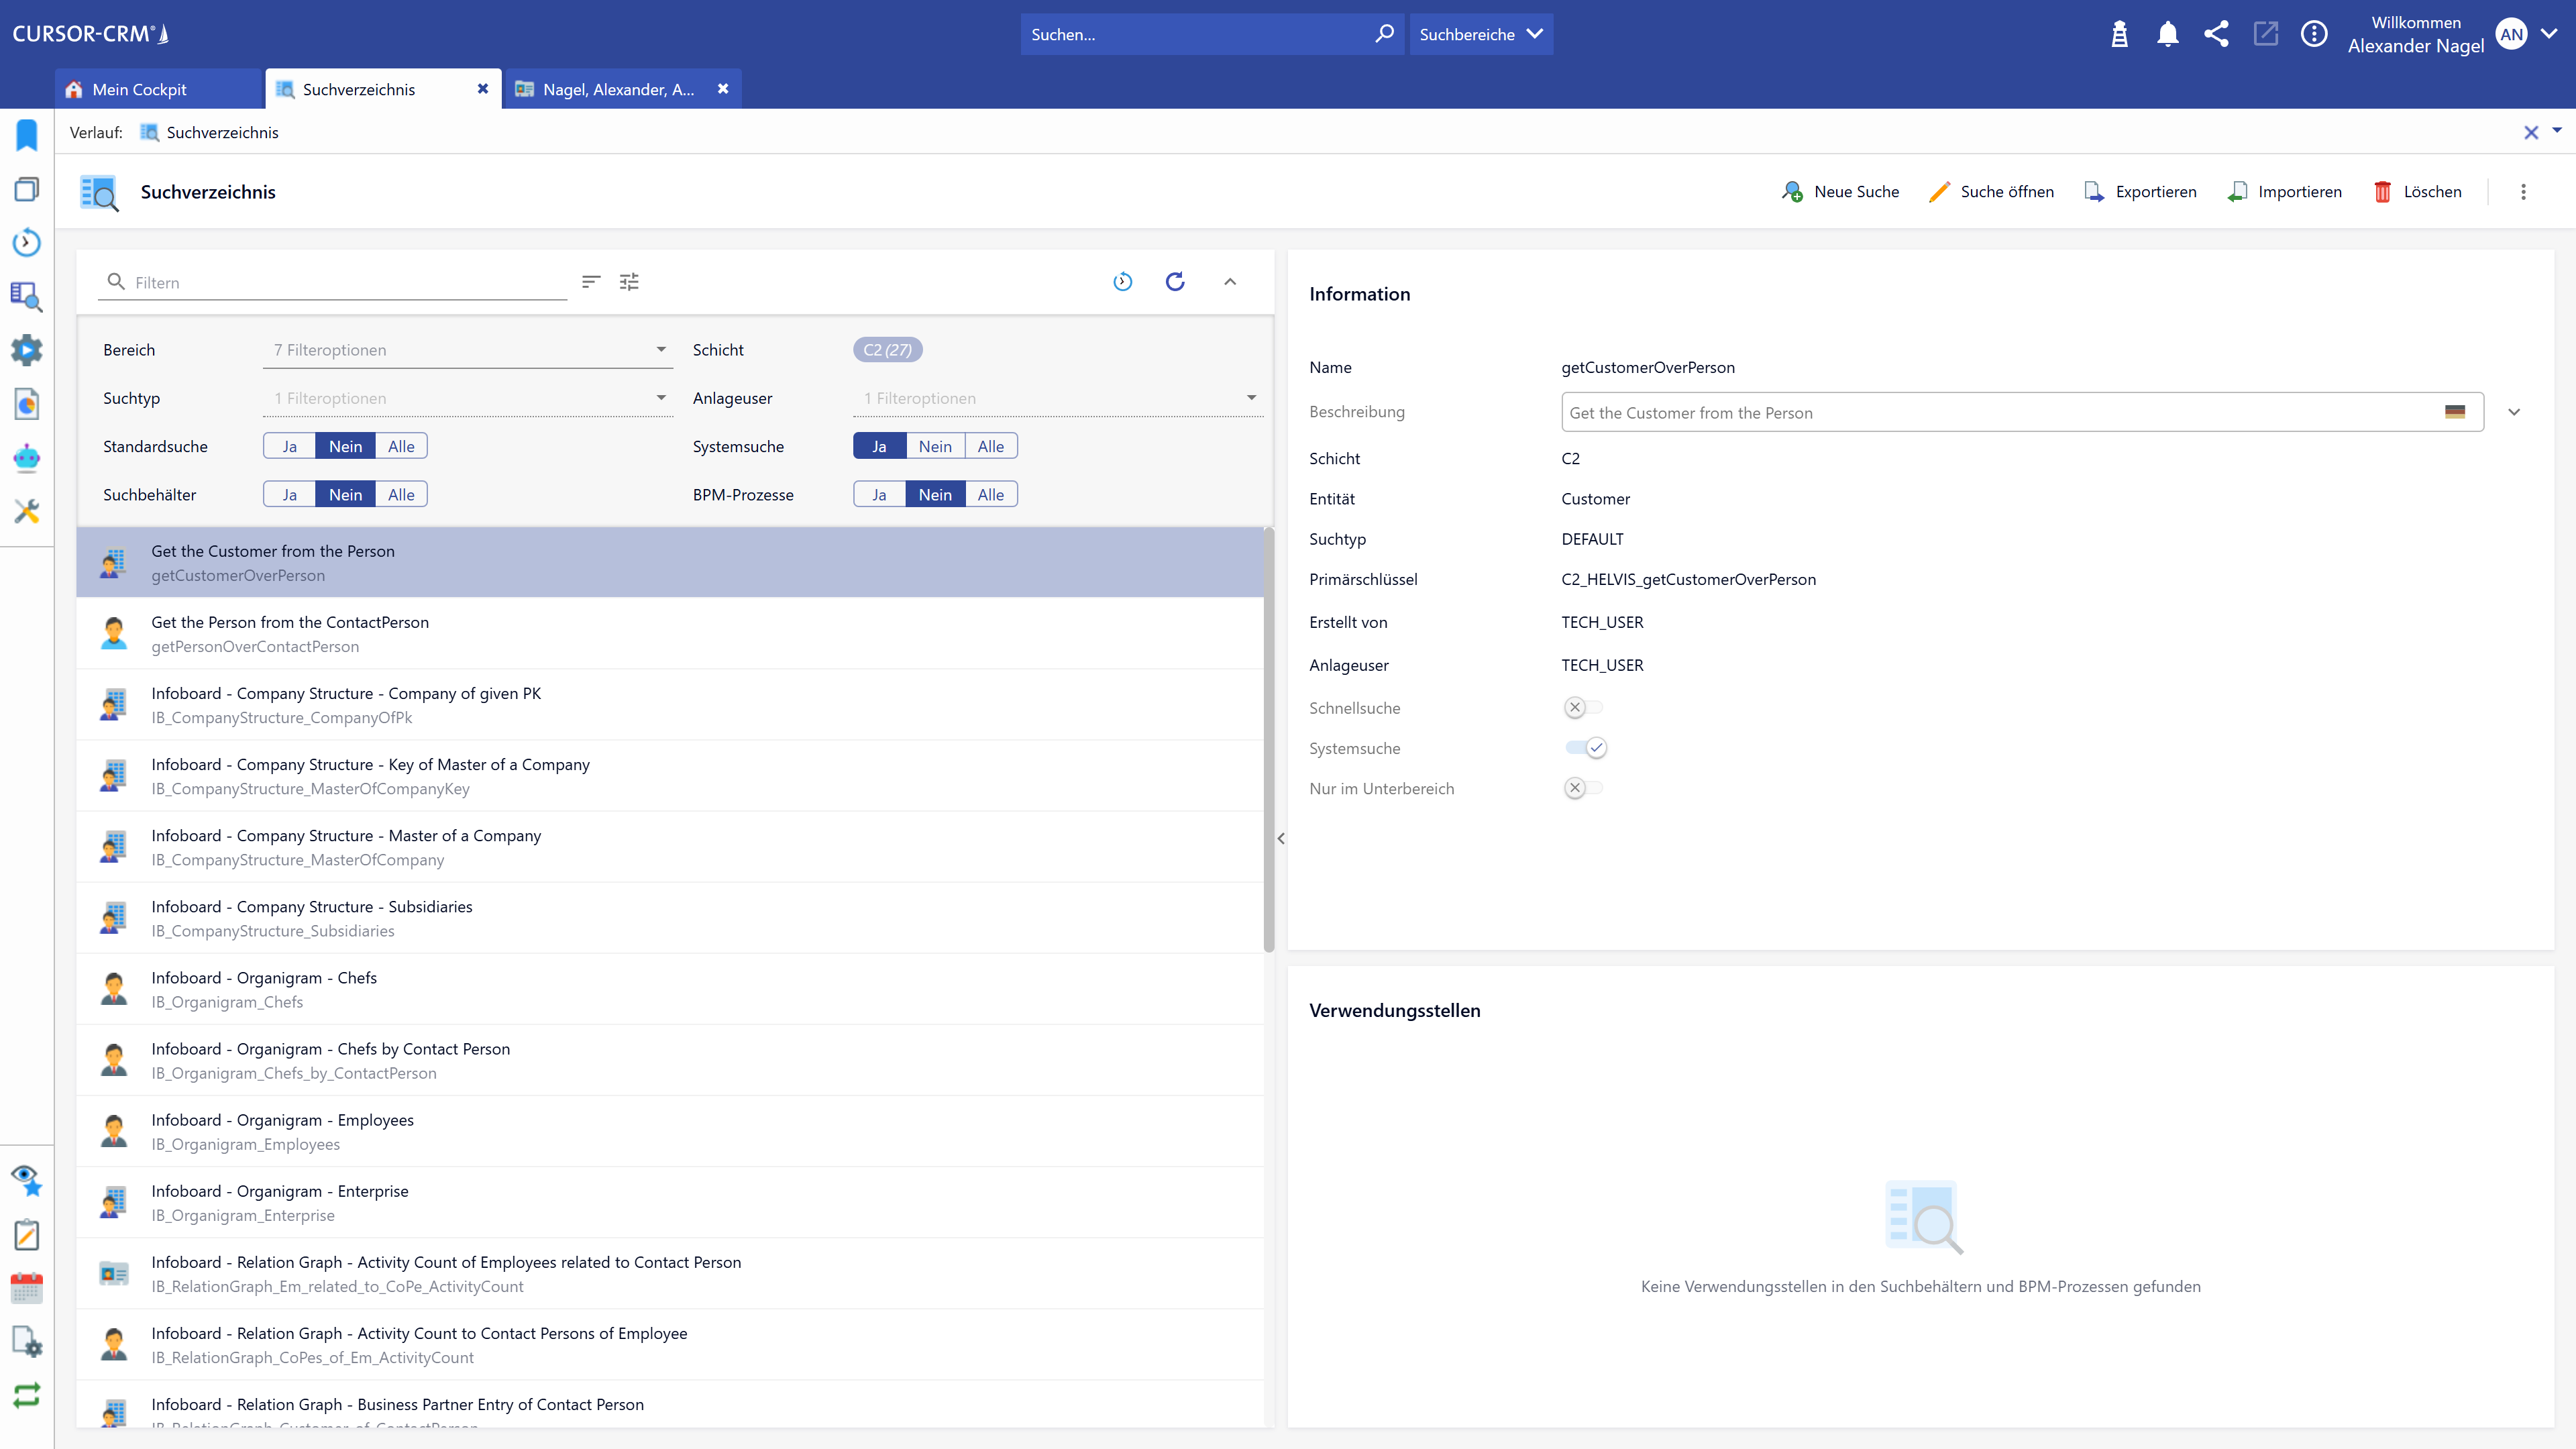Open the wrench tools icon in sidebar
The width and height of the screenshot is (2576, 1449).
(x=27, y=512)
